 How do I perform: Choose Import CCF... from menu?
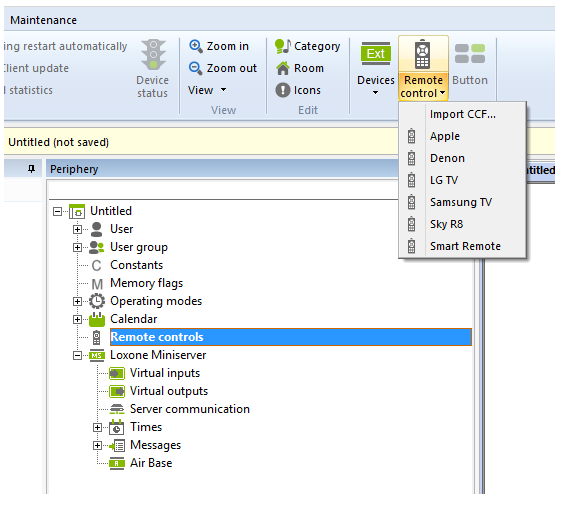tap(463, 114)
